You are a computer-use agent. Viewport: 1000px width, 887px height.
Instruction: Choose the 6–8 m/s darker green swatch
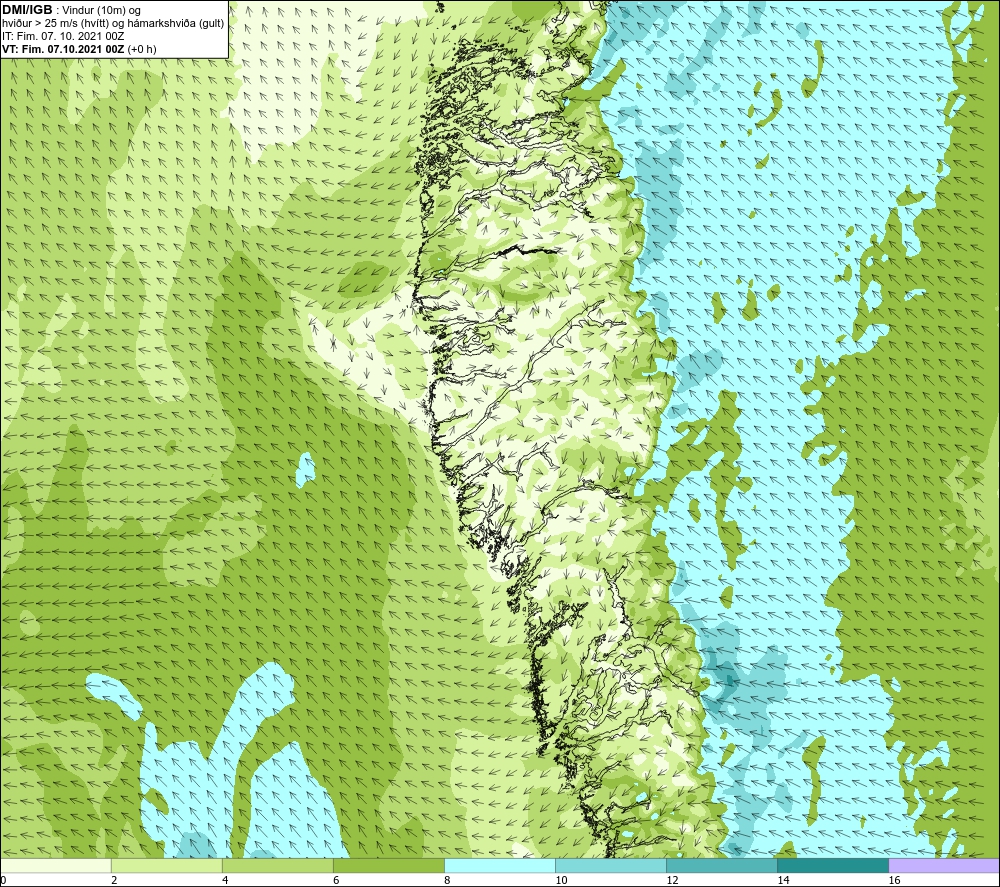point(388,865)
